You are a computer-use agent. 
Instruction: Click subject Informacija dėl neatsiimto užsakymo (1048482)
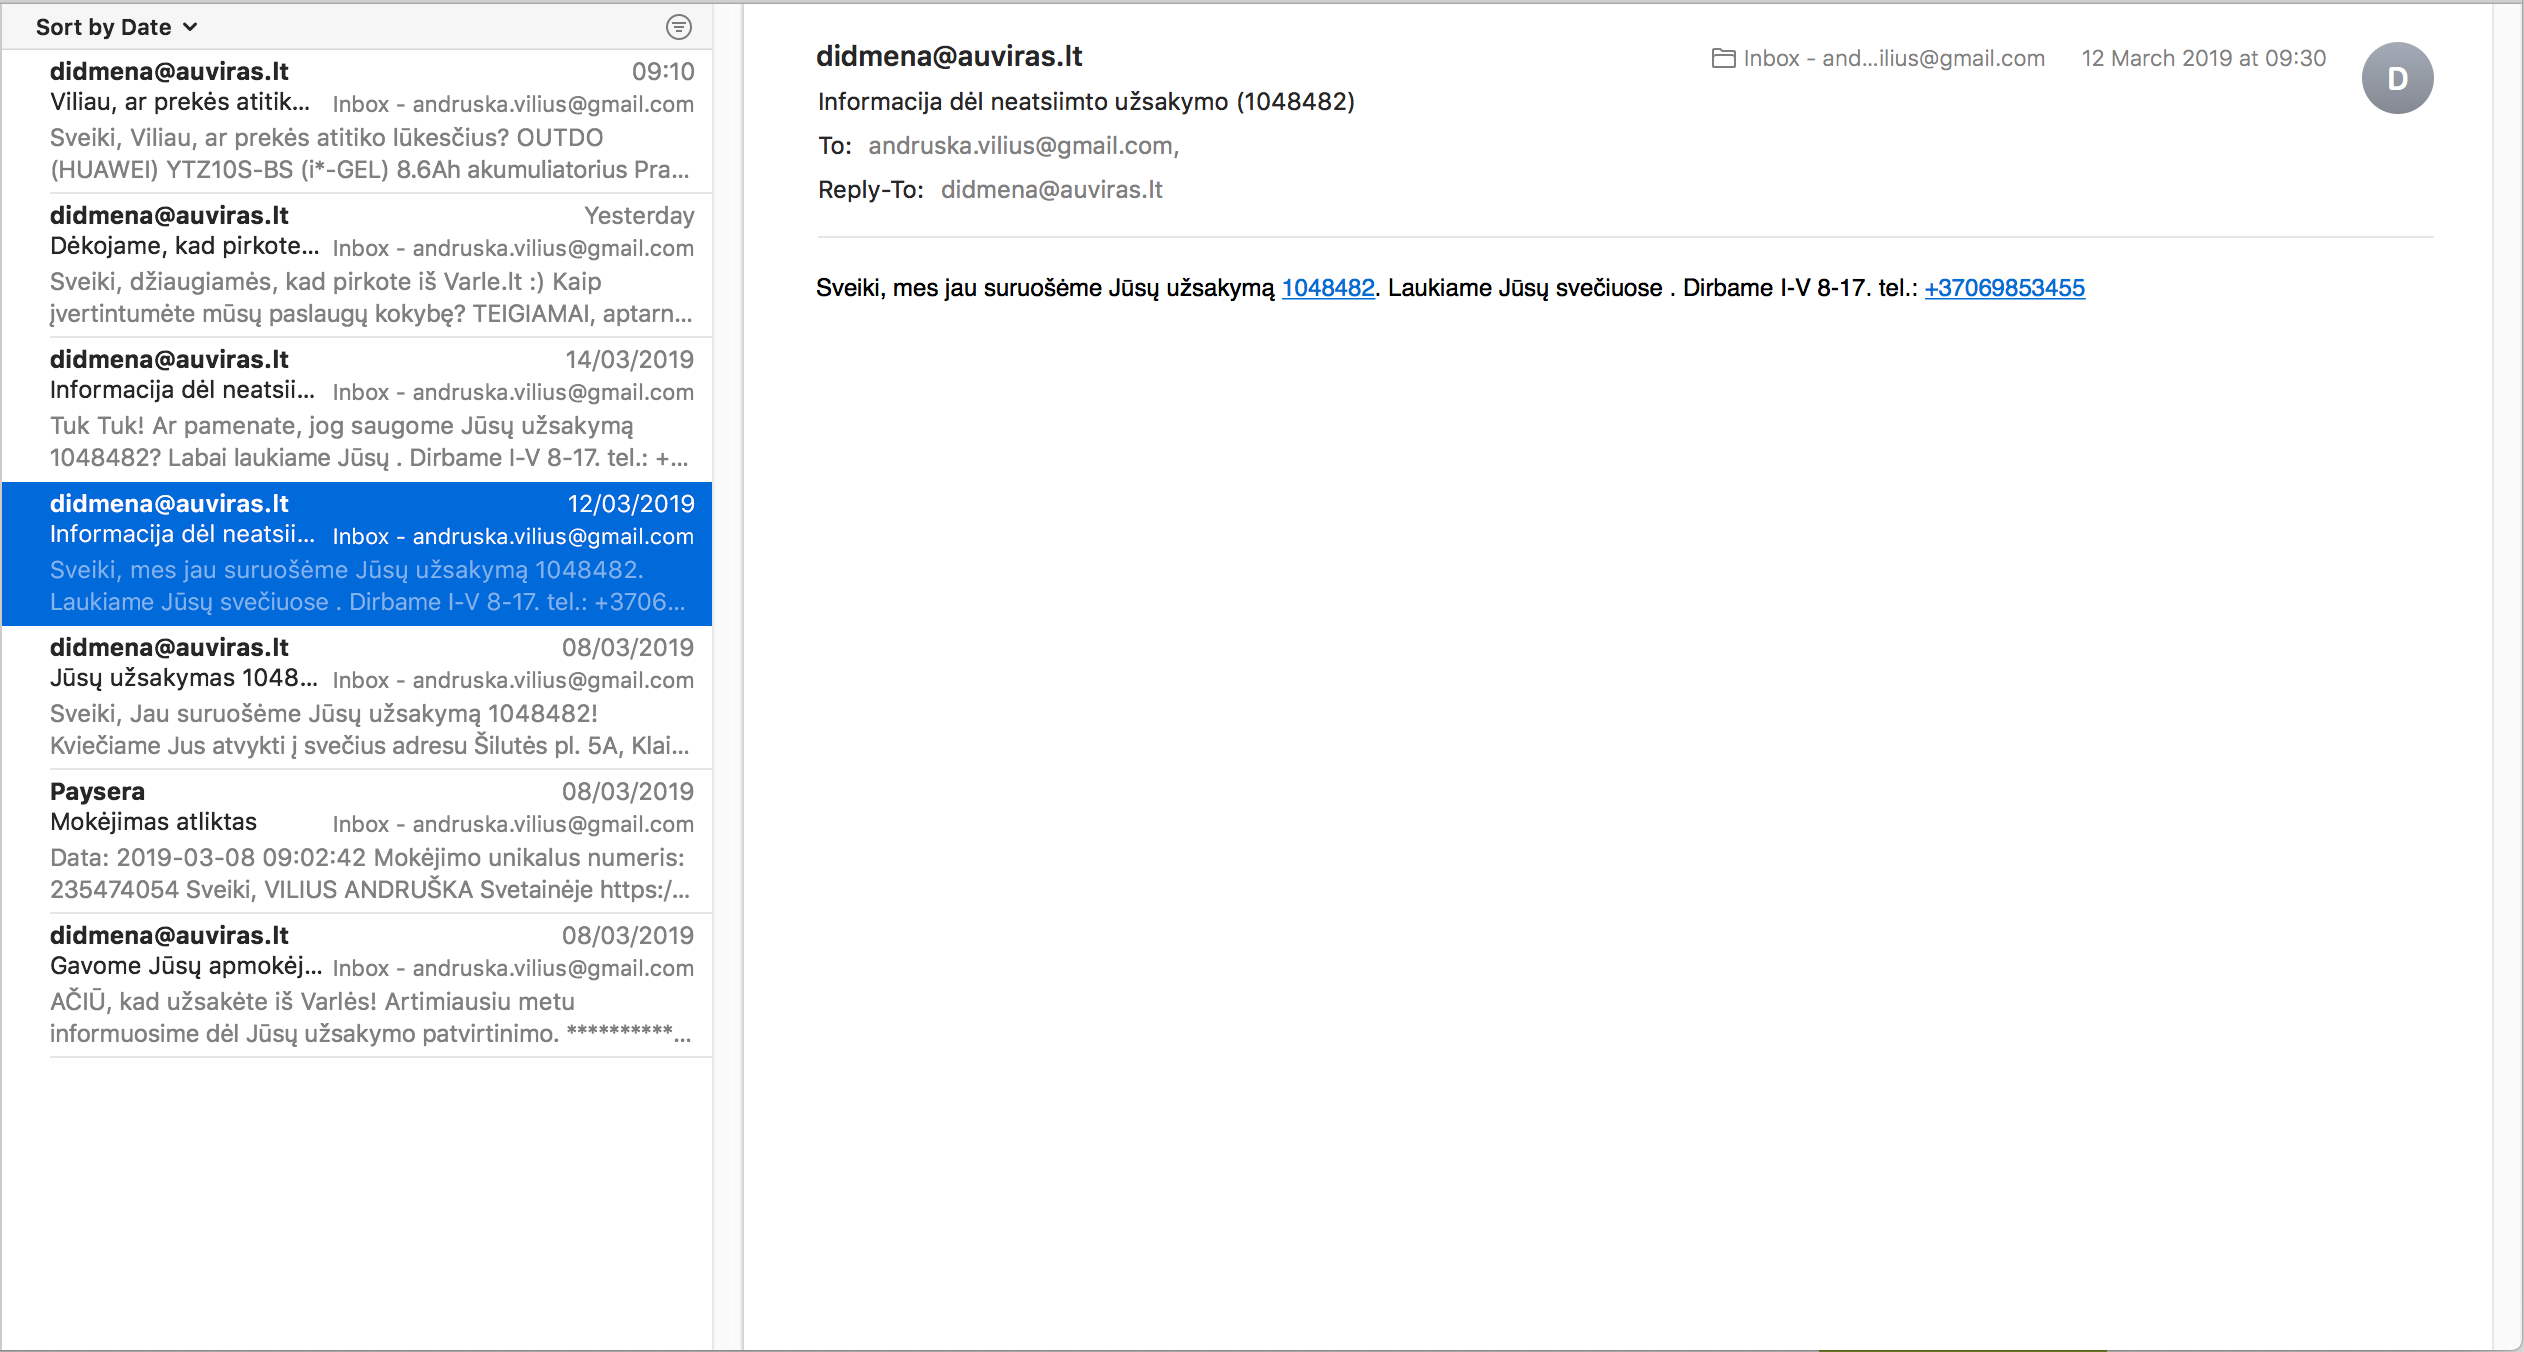[1086, 102]
